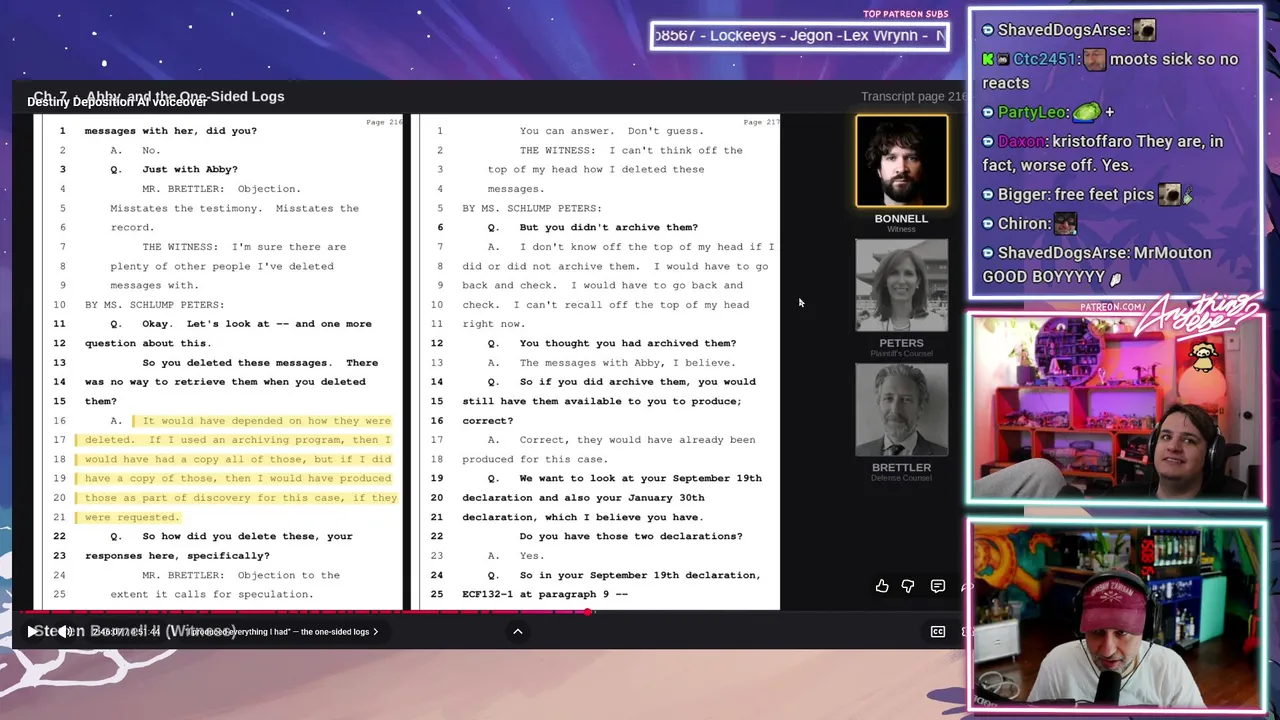The width and height of the screenshot is (1280, 720).
Task: Open the comments speech bubble icon
Action: coord(938,587)
